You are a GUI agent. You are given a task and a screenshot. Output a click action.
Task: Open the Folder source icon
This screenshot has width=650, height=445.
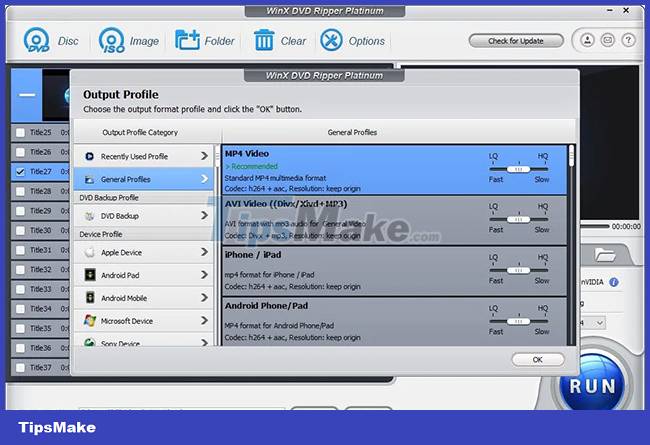pyautogui.click(x=187, y=40)
